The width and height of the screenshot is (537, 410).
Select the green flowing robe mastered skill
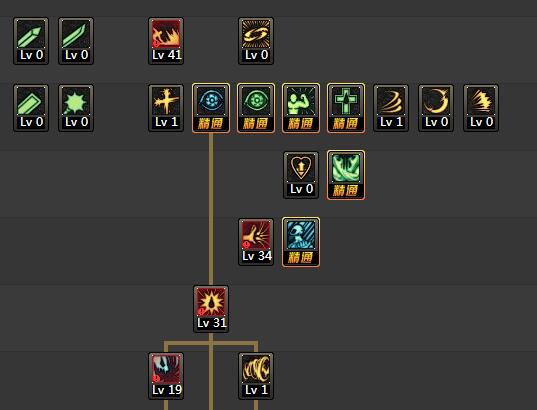(346, 175)
